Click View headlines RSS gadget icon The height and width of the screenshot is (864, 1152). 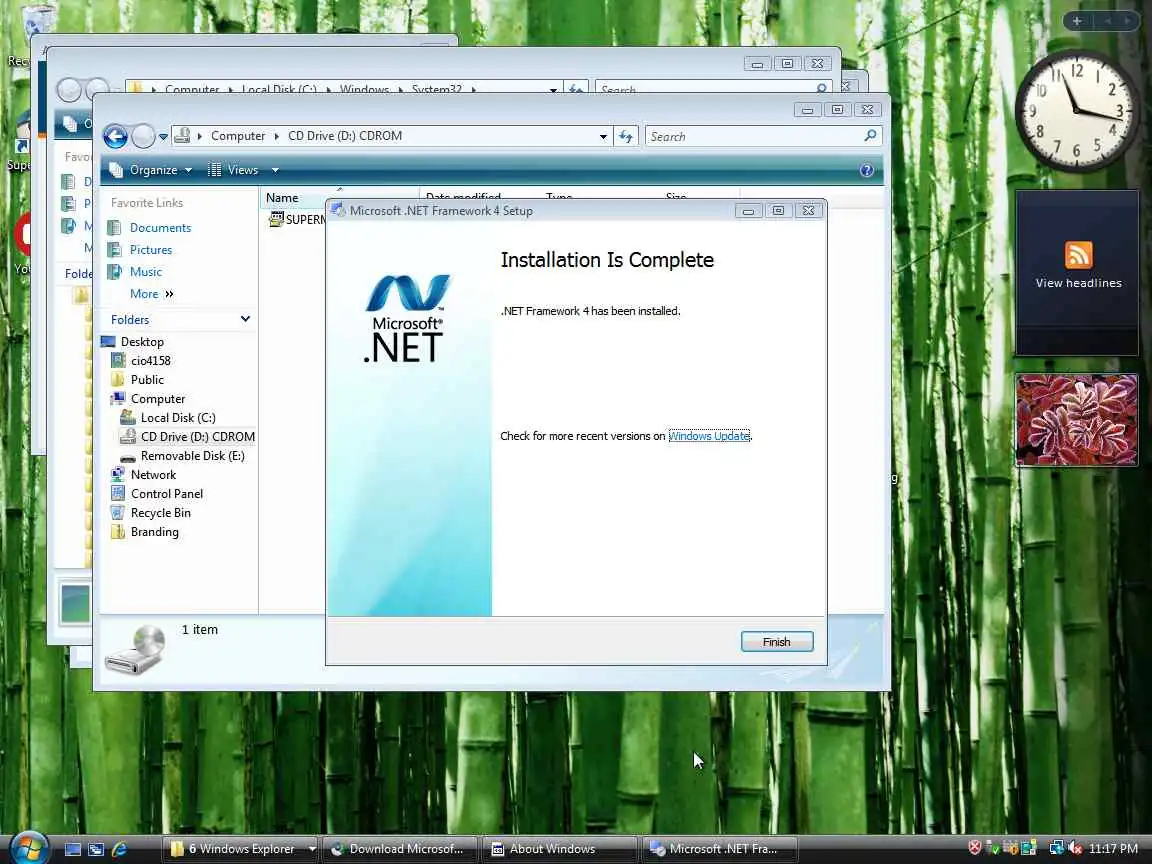point(1078,255)
